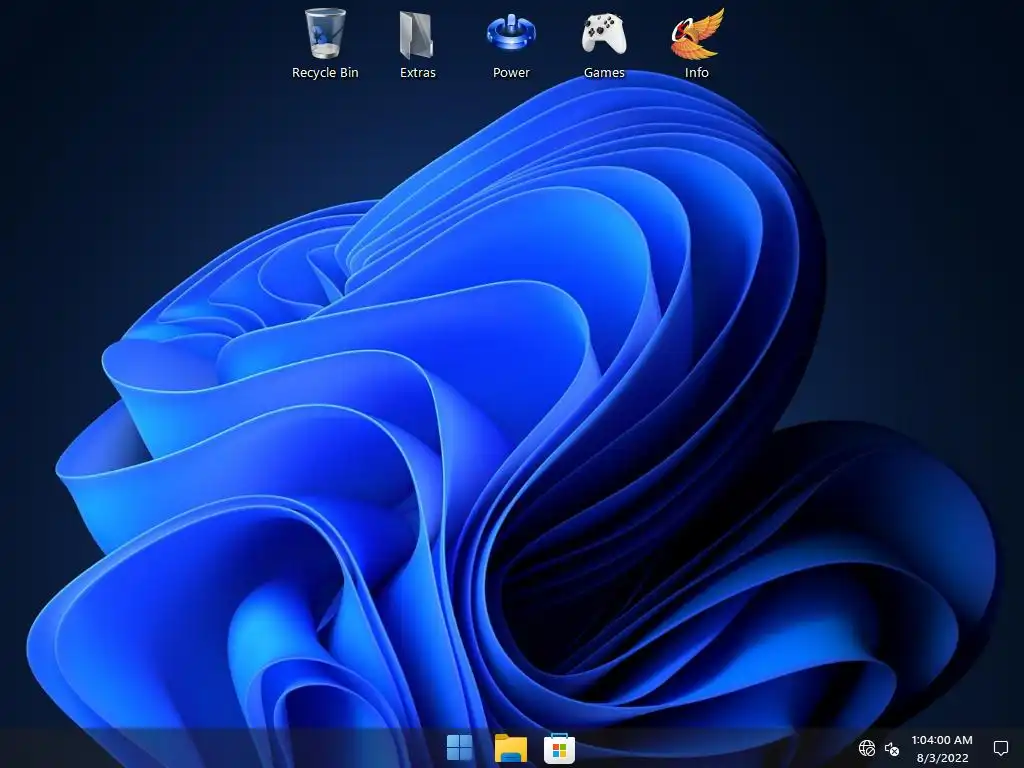This screenshot has width=1024, height=768.
Task: Select the Power desktop icon
Action: click(x=511, y=33)
